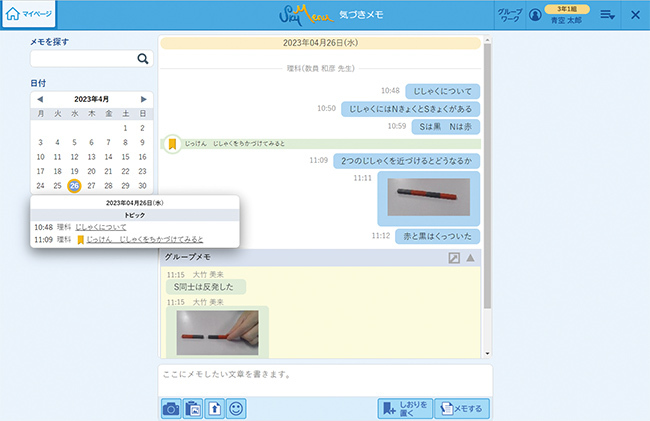650x421 pixels.
Task: Select memo Sは黒 Nは赤
Action: (446, 127)
